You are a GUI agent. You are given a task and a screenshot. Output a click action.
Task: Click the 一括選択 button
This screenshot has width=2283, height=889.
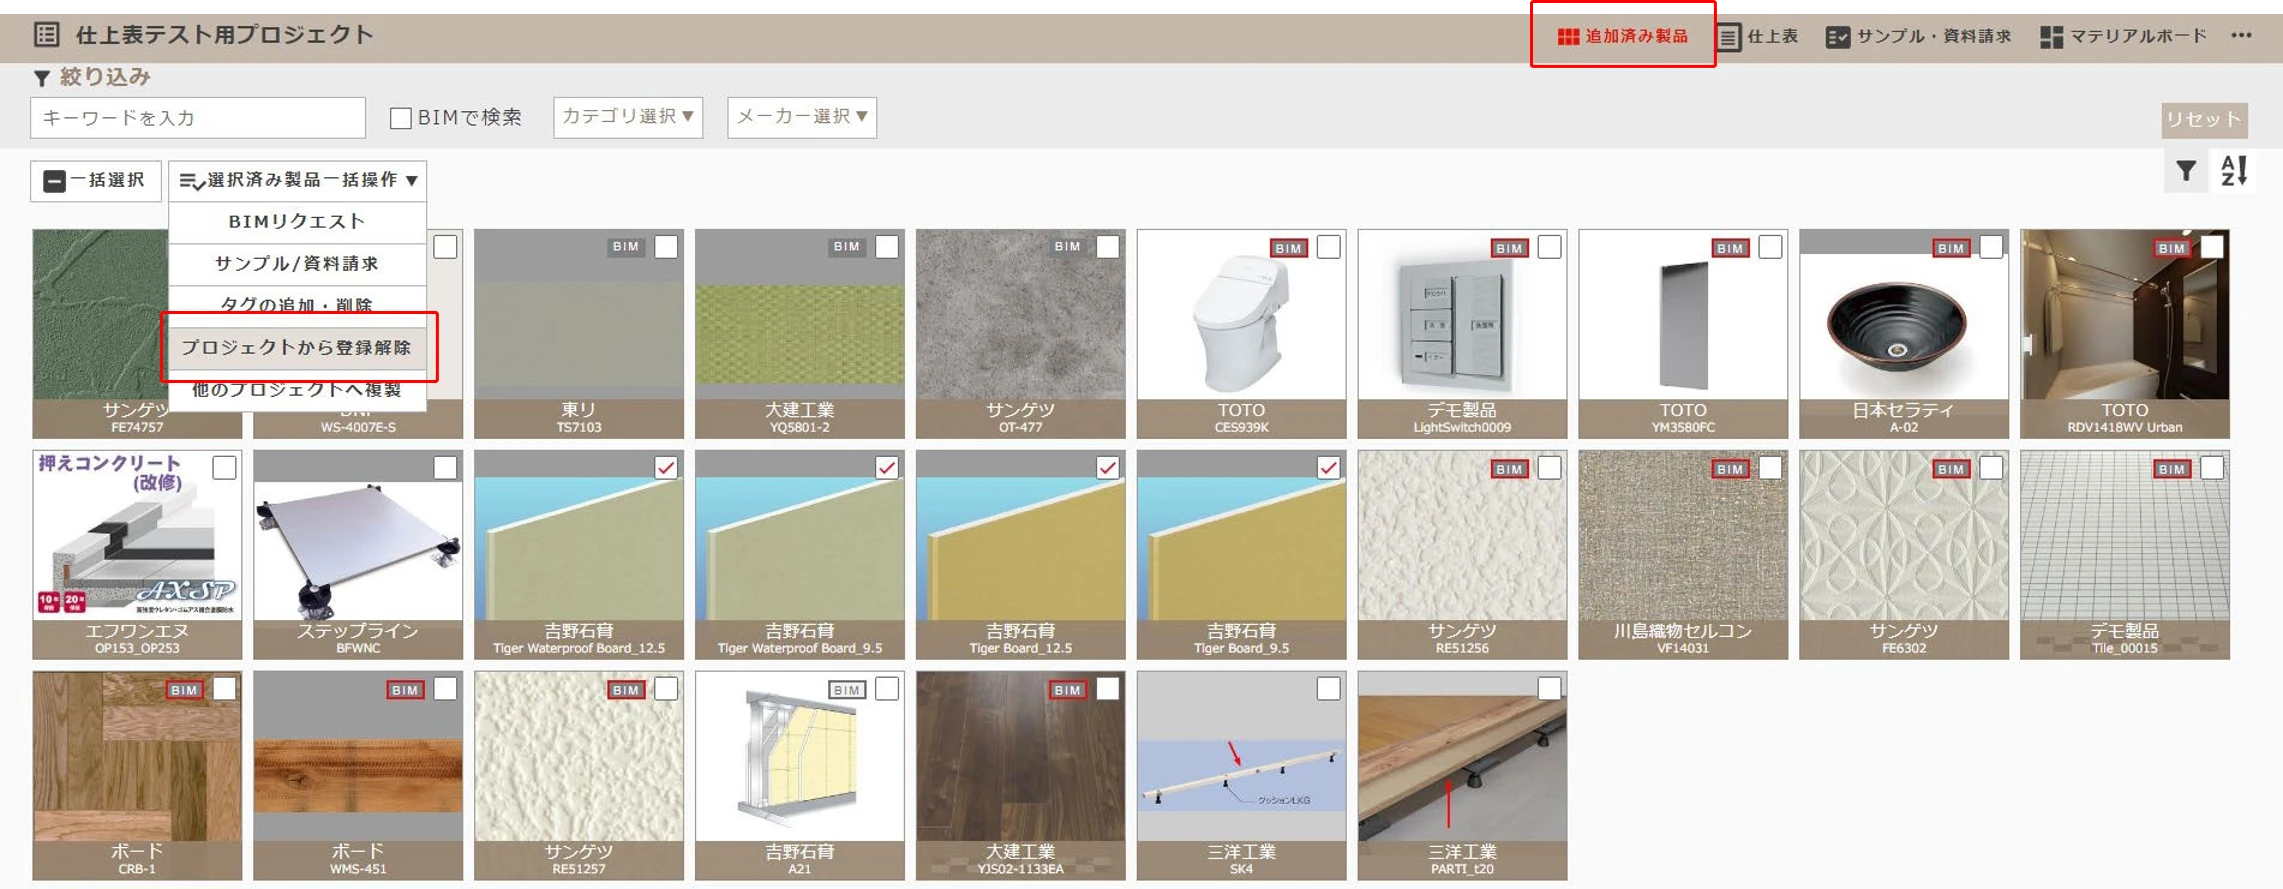tap(96, 181)
